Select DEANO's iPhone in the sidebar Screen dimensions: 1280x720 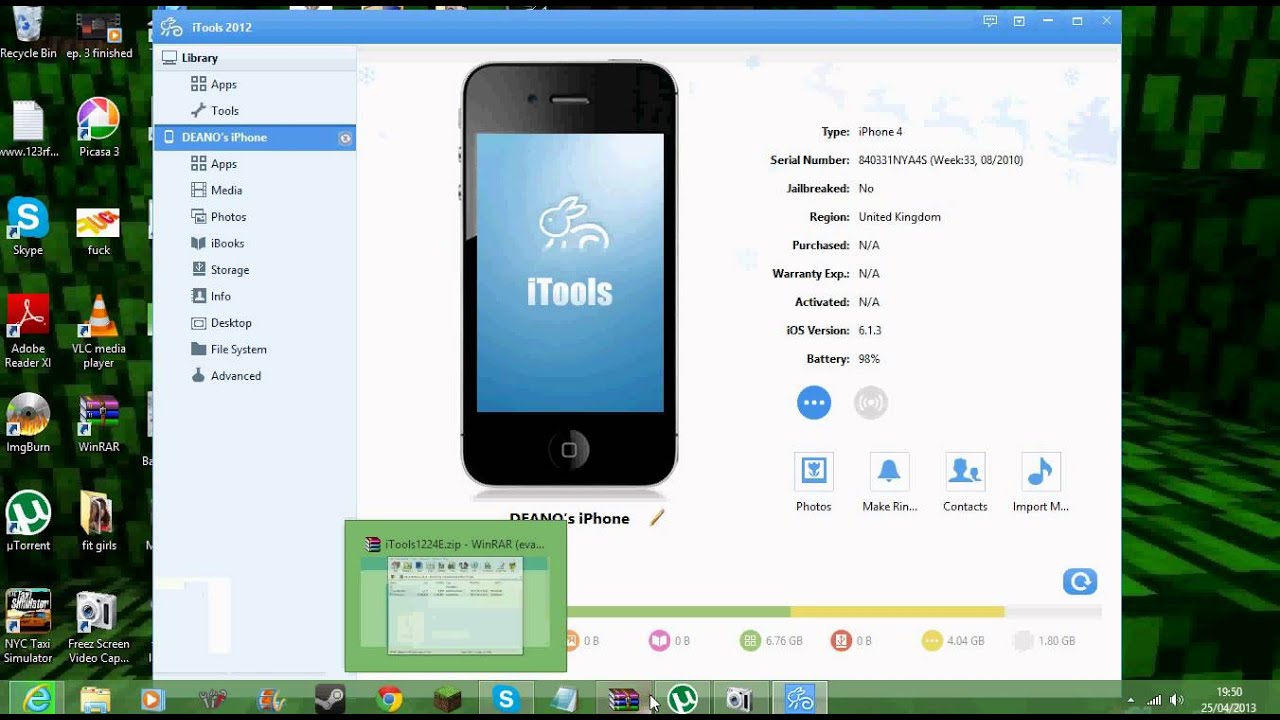(x=255, y=137)
